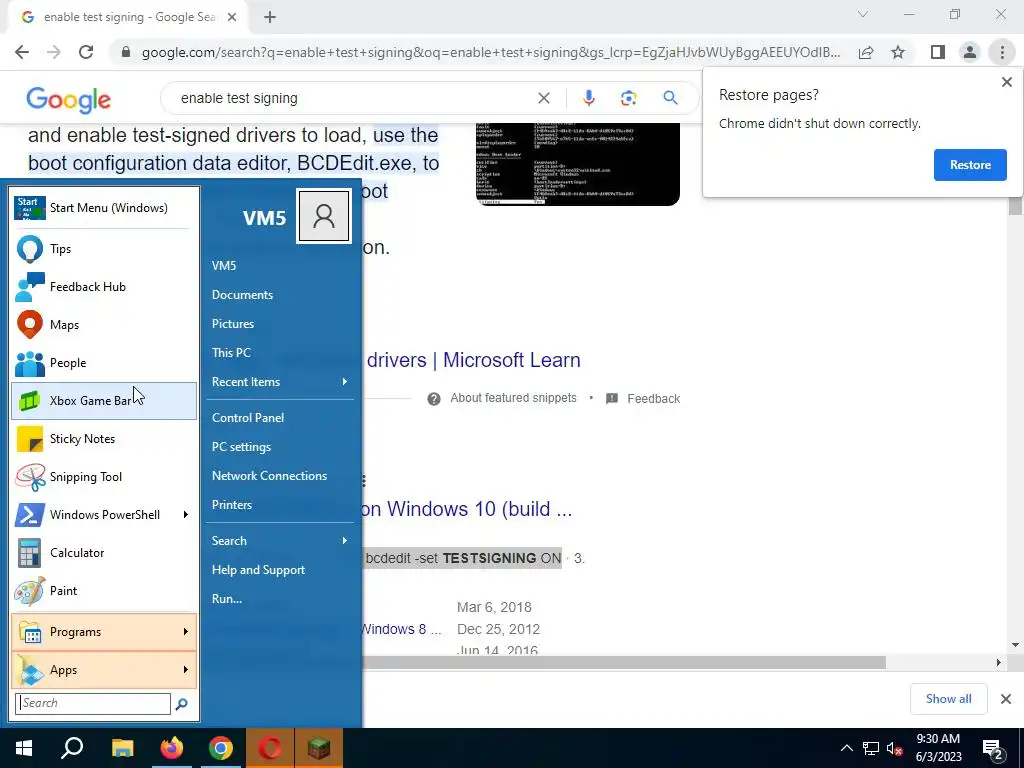Launch Paint

point(104,590)
